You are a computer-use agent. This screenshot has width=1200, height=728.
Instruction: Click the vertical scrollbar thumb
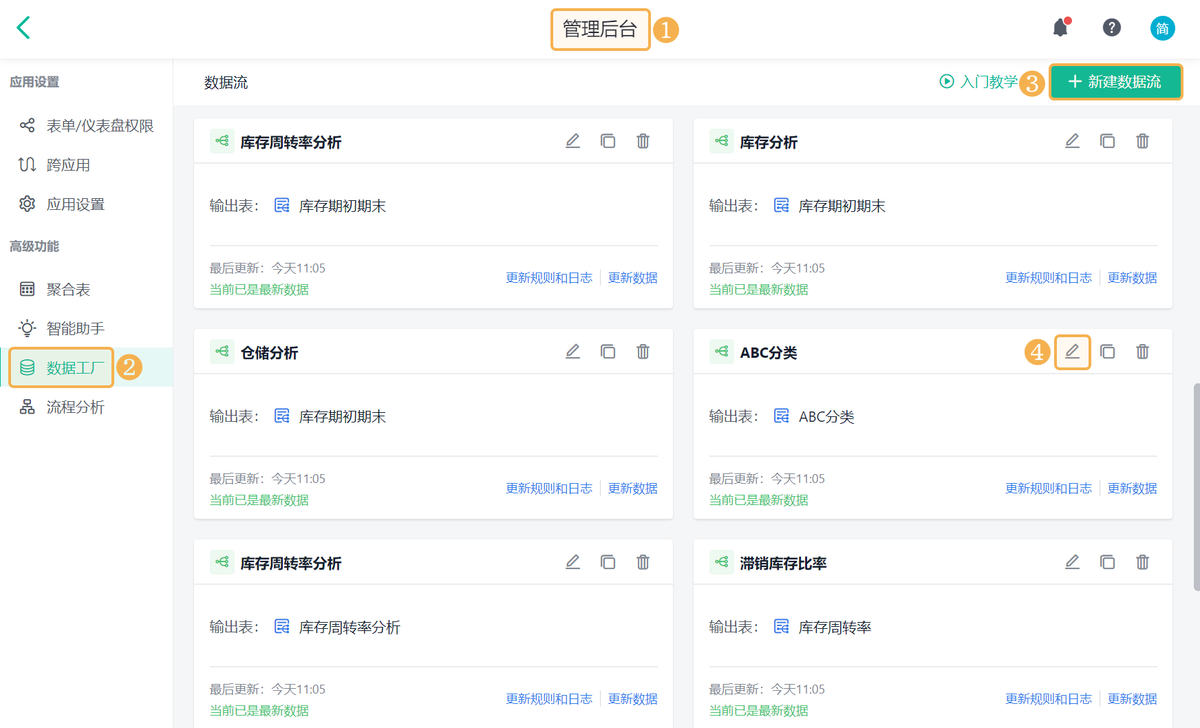(x=1195, y=488)
